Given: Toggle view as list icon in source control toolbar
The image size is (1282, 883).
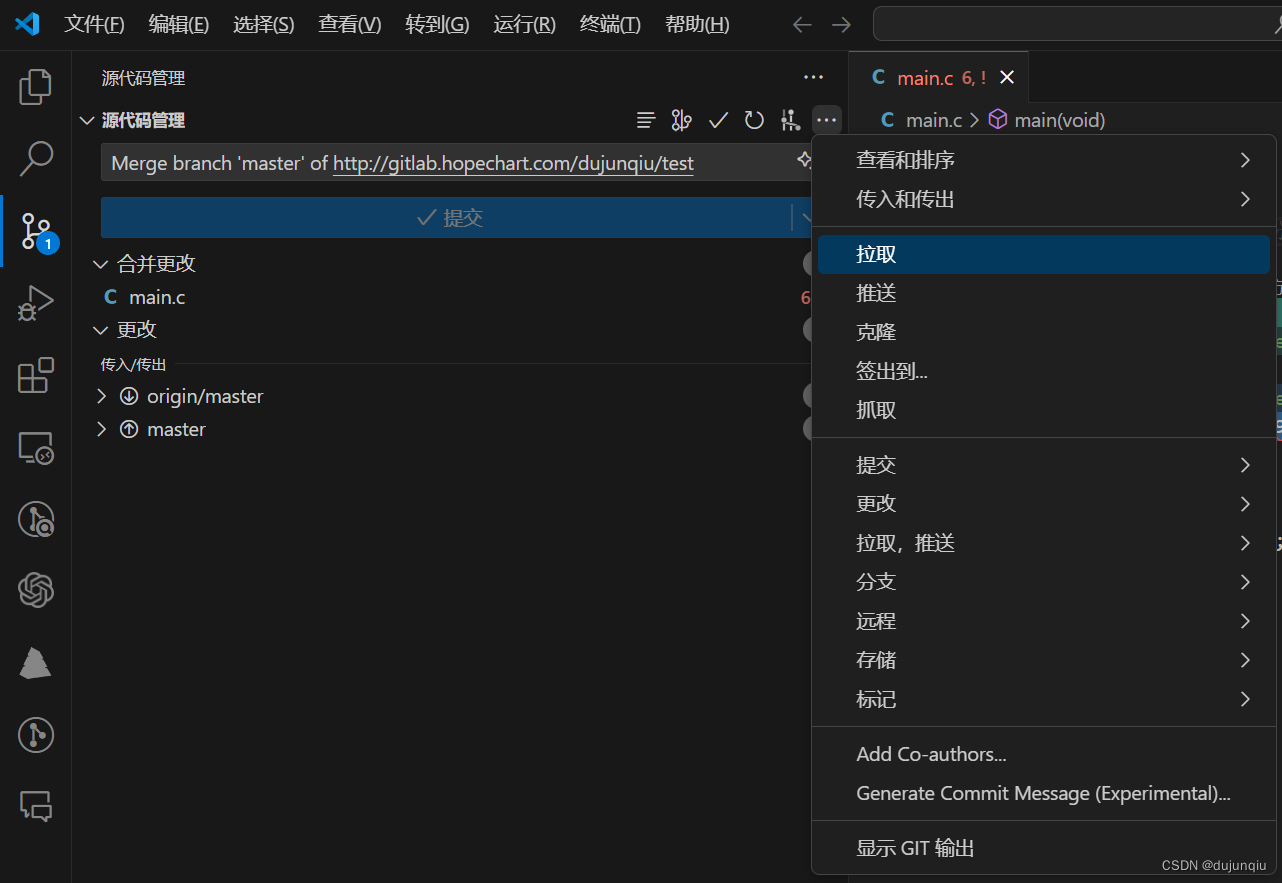Looking at the screenshot, I should point(646,121).
